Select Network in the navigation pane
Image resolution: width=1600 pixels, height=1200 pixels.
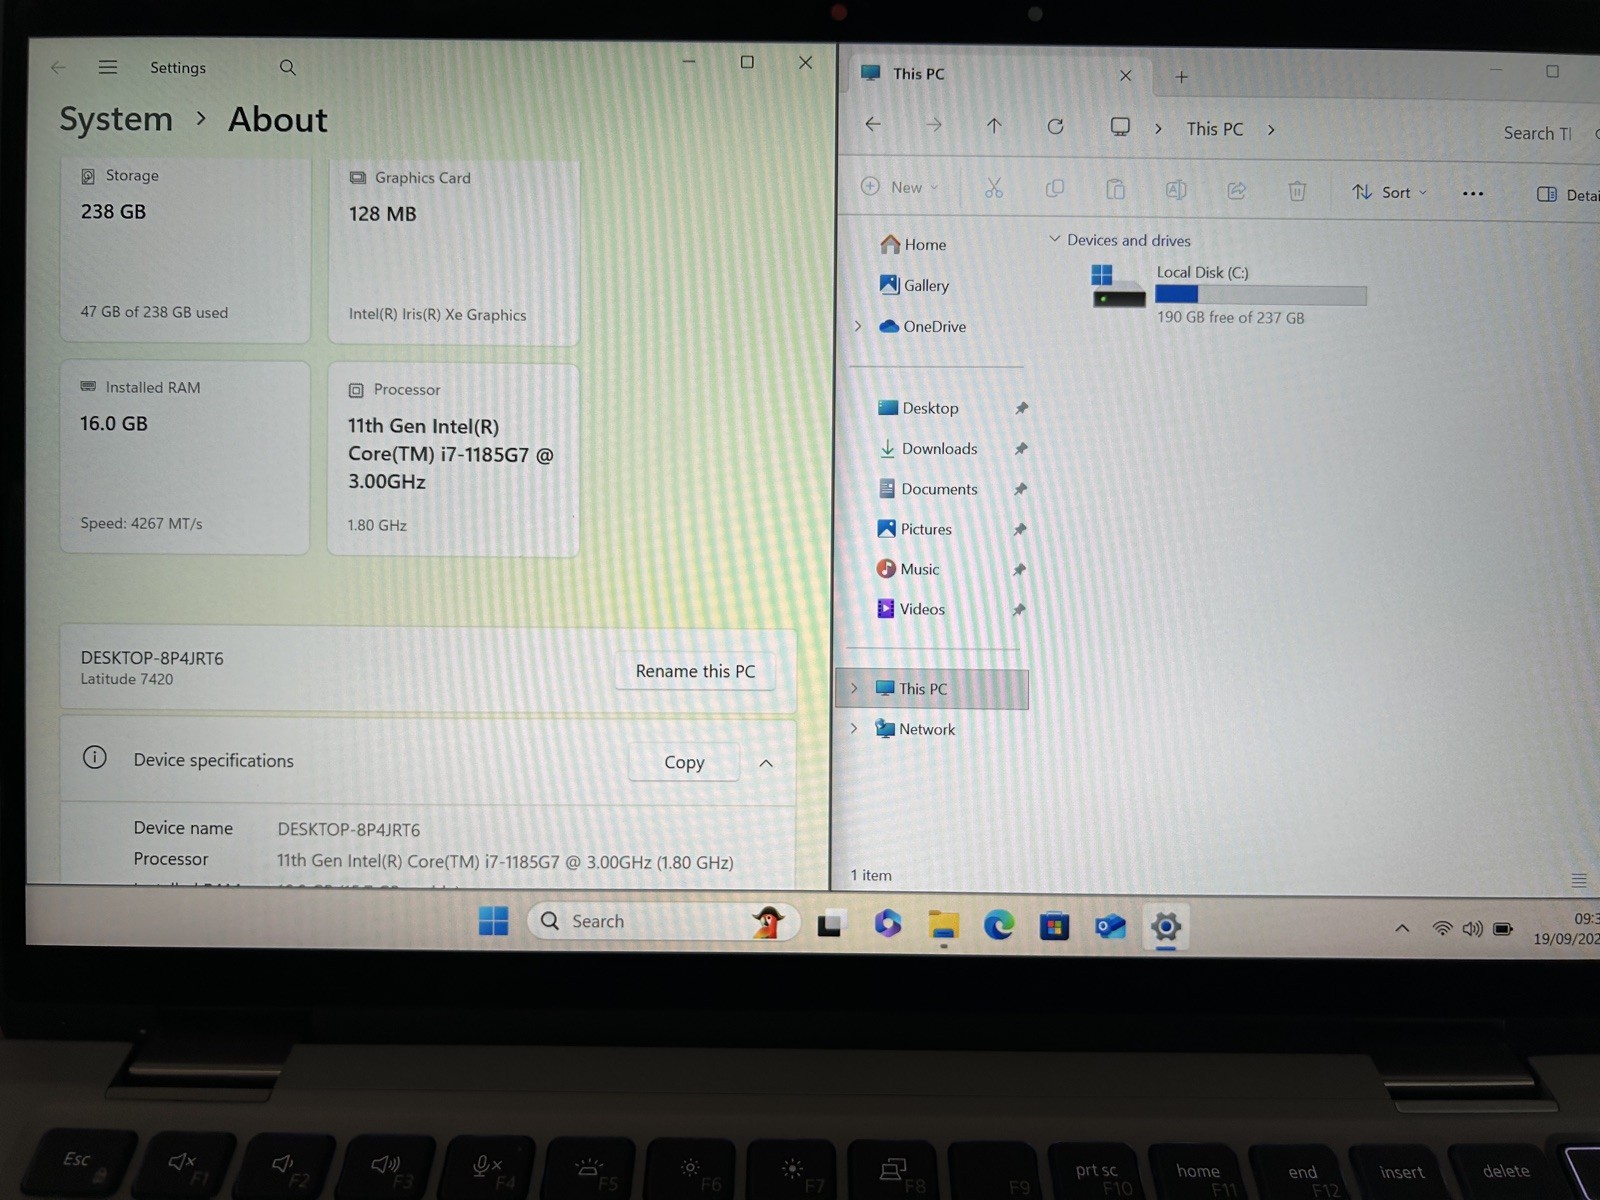coord(915,729)
